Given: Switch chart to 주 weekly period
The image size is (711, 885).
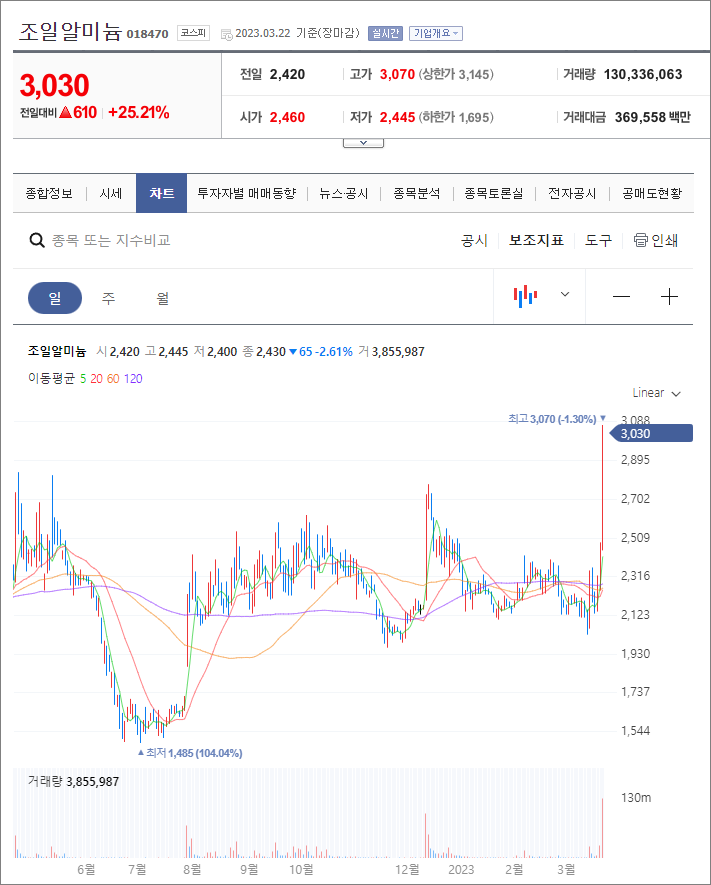Looking at the screenshot, I should point(108,298).
